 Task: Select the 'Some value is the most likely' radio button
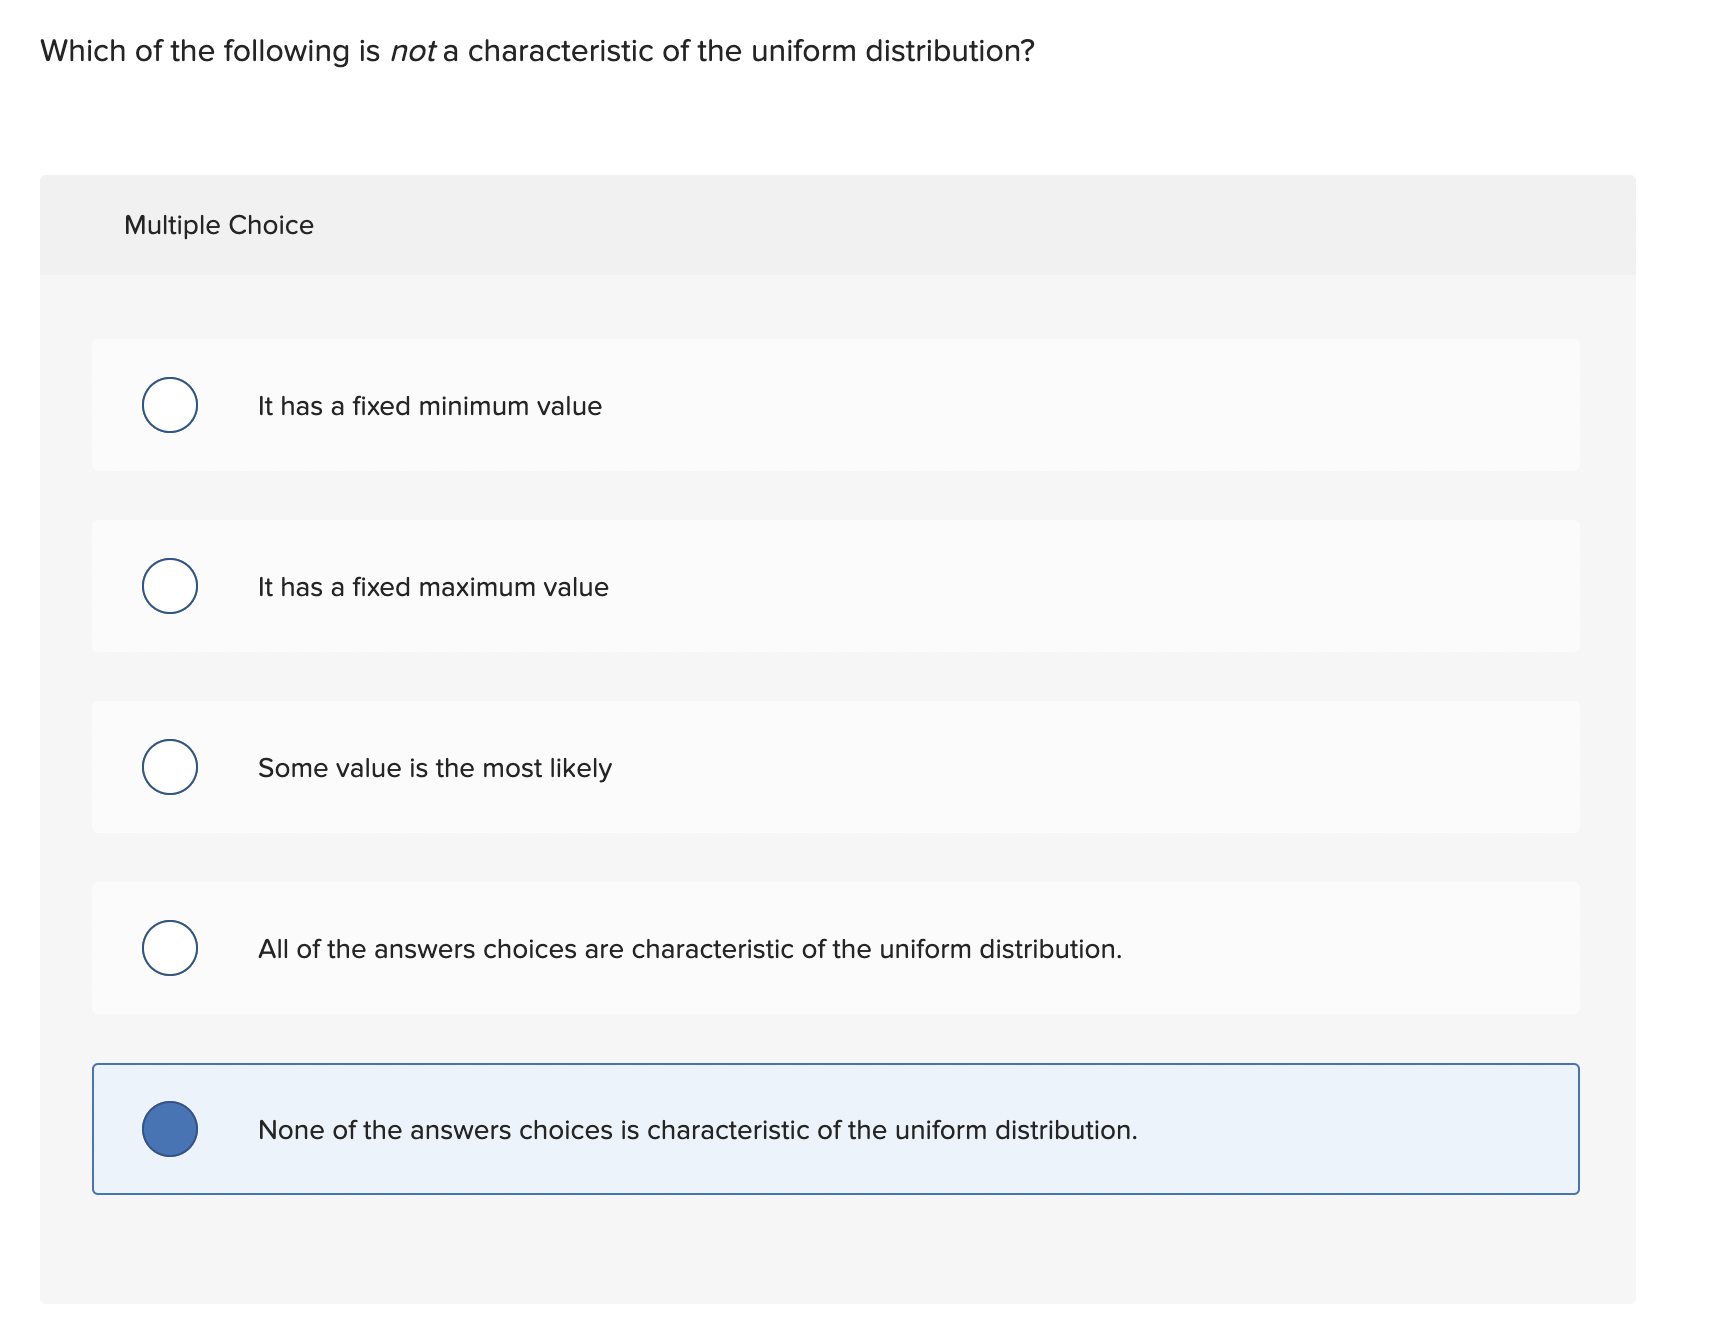click(x=169, y=767)
